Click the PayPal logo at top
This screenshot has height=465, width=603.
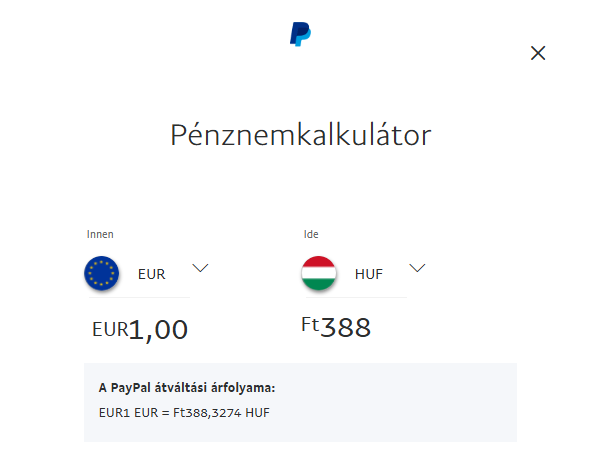tap(300, 34)
